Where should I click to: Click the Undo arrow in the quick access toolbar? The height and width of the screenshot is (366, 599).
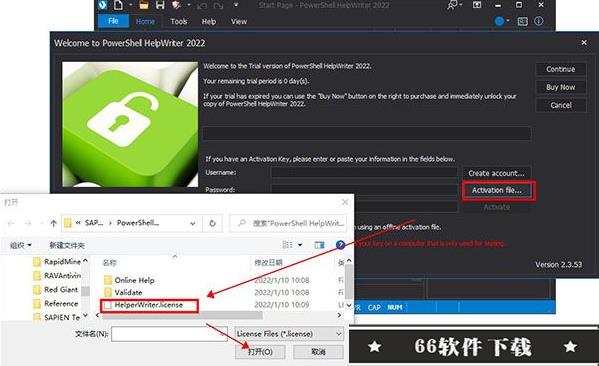[202, 5]
